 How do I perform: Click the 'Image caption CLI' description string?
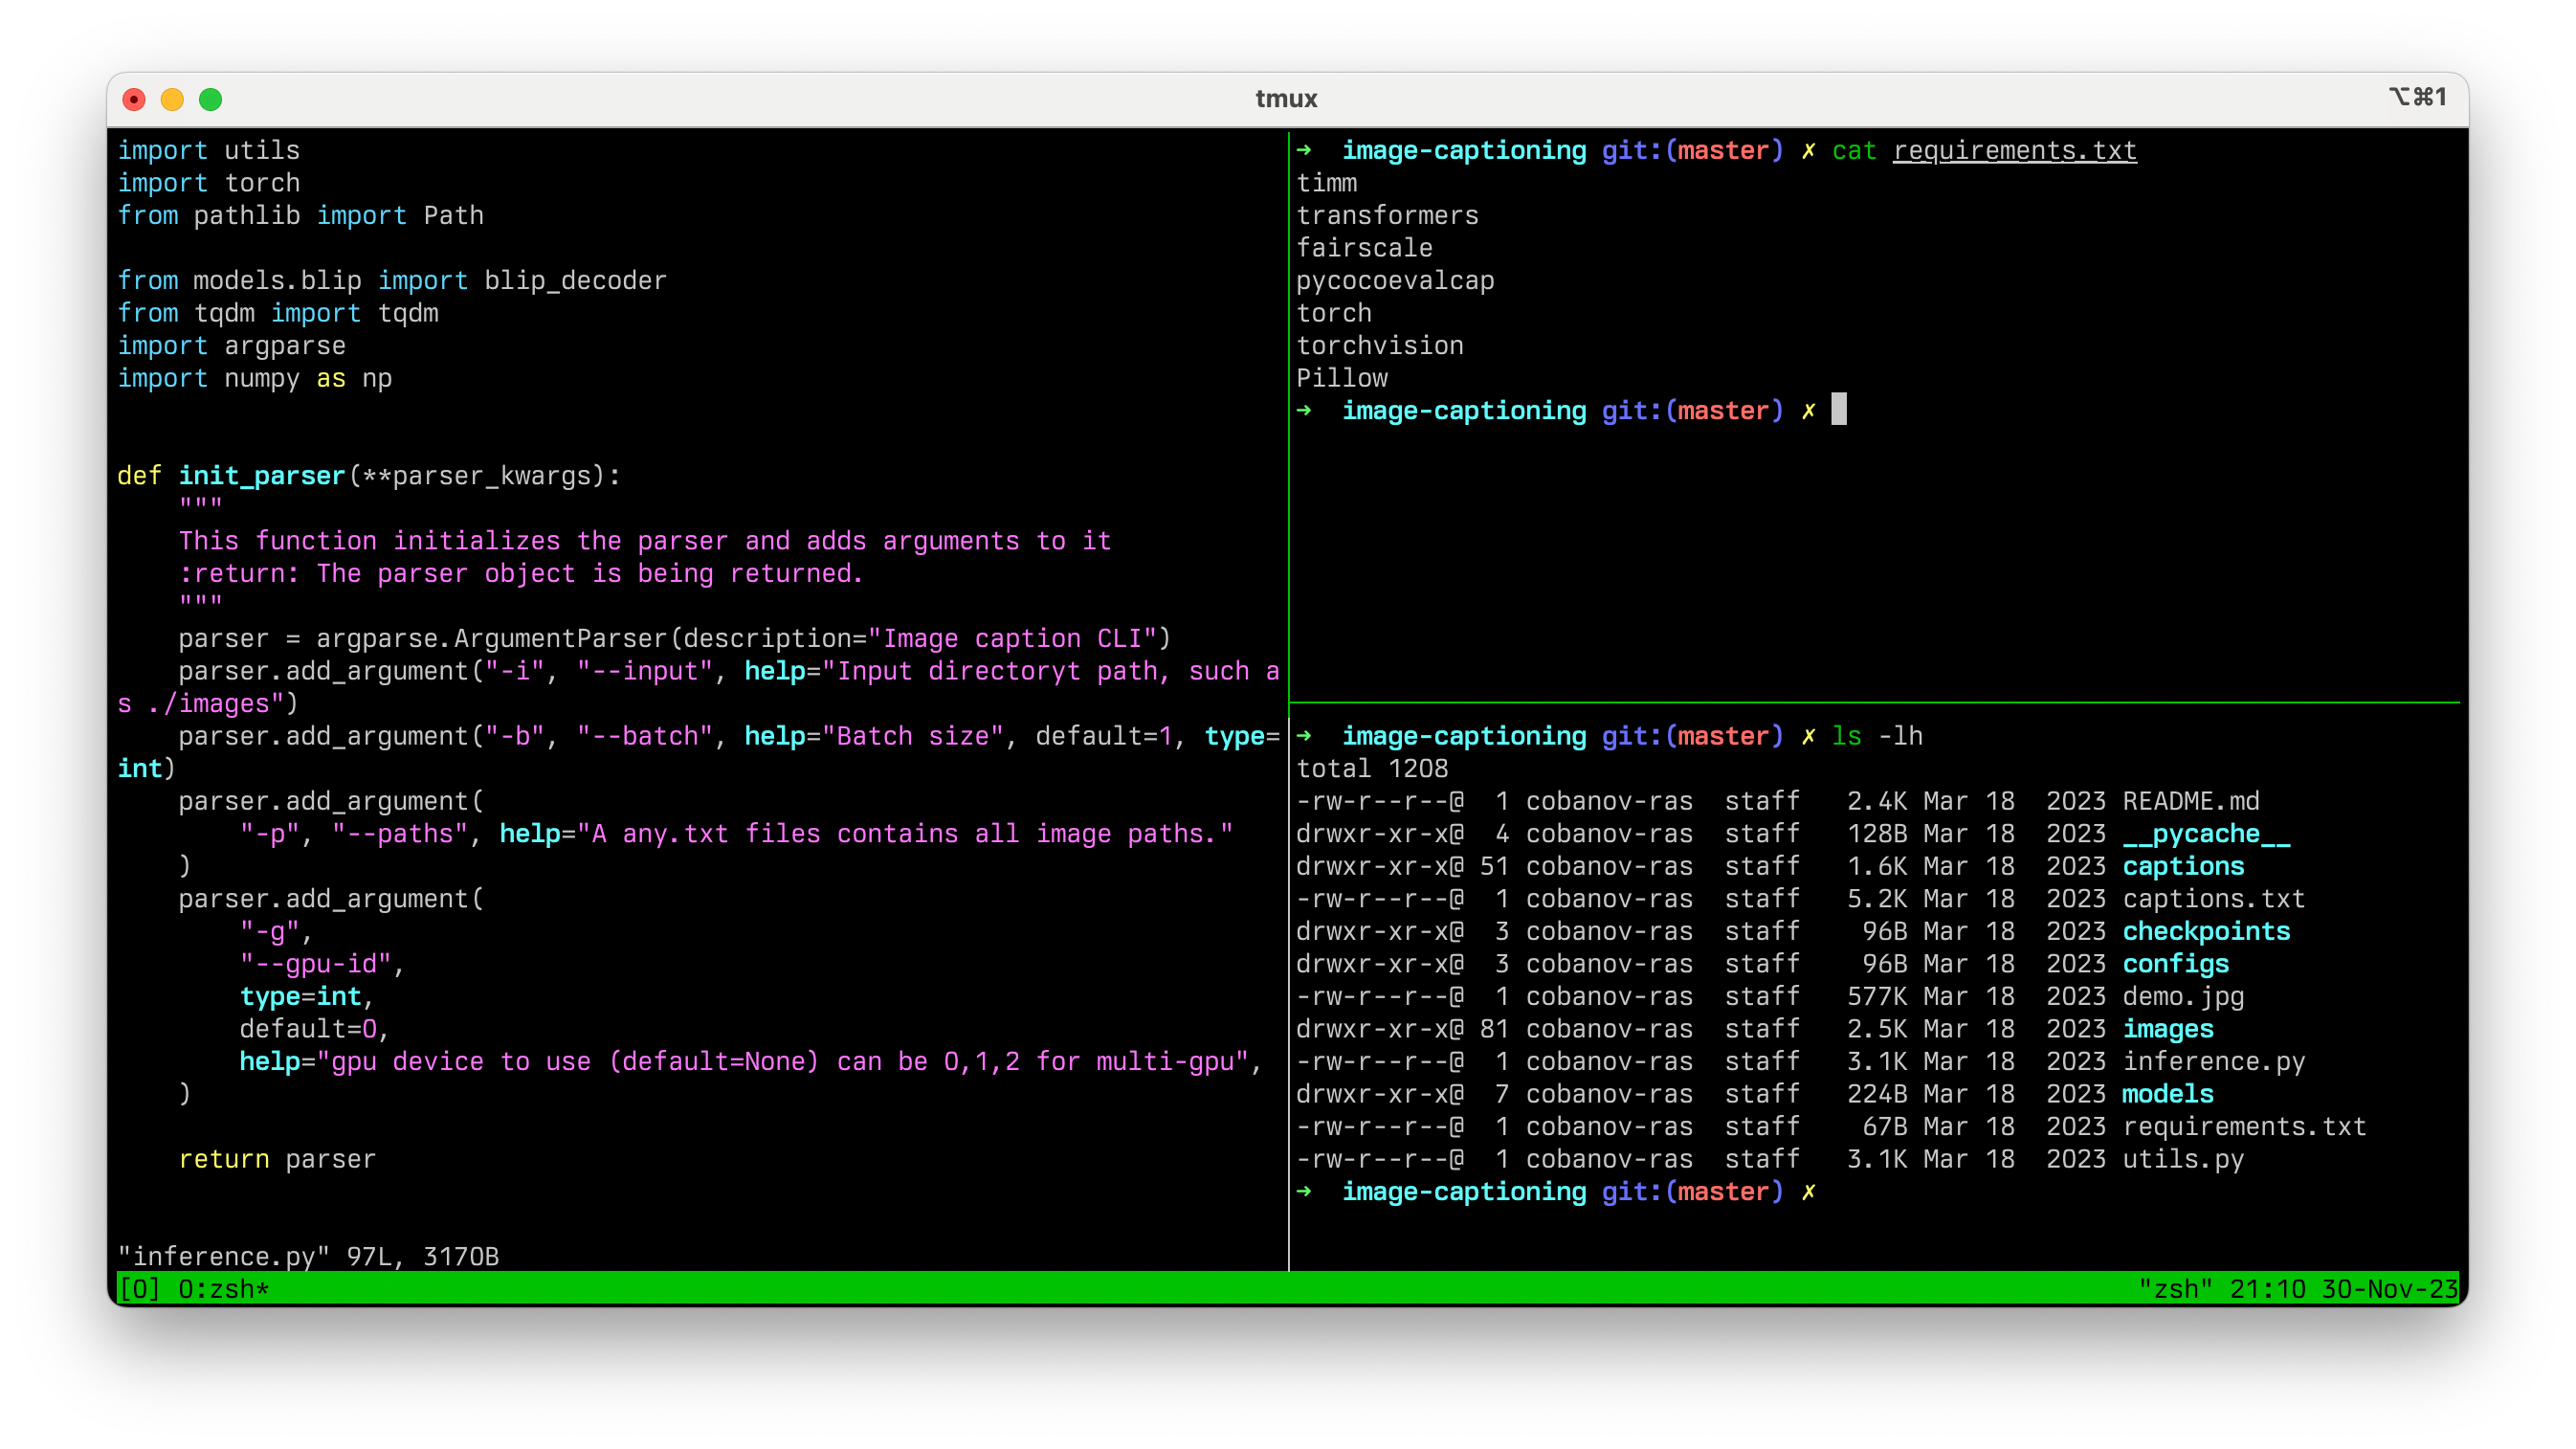(x=1012, y=639)
